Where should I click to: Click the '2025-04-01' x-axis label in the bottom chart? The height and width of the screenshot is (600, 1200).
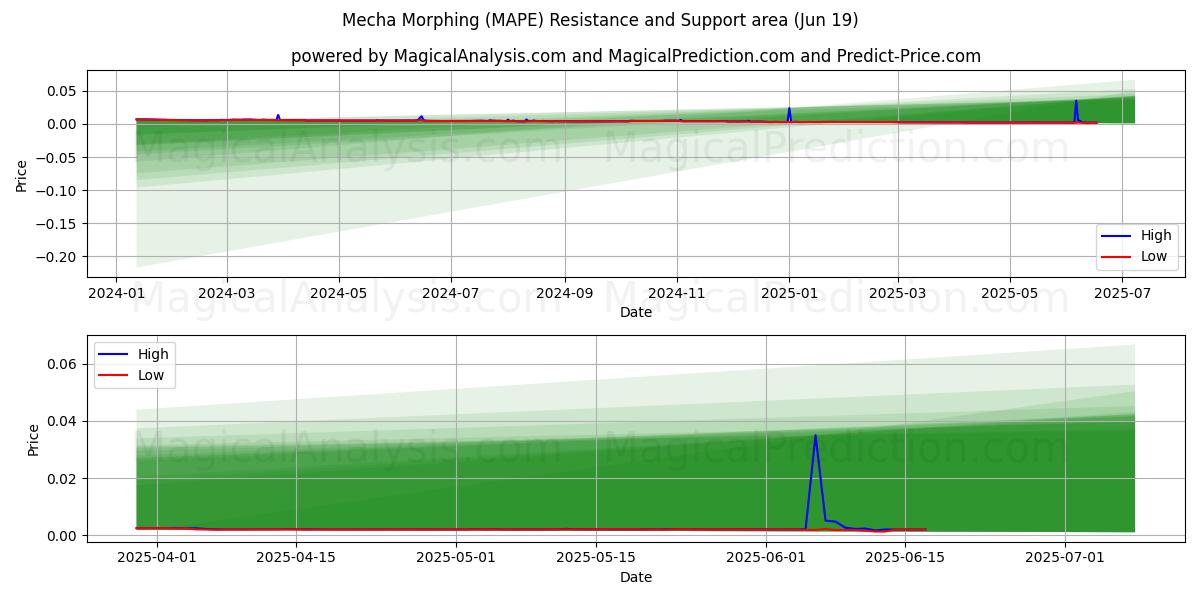click(156, 558)
